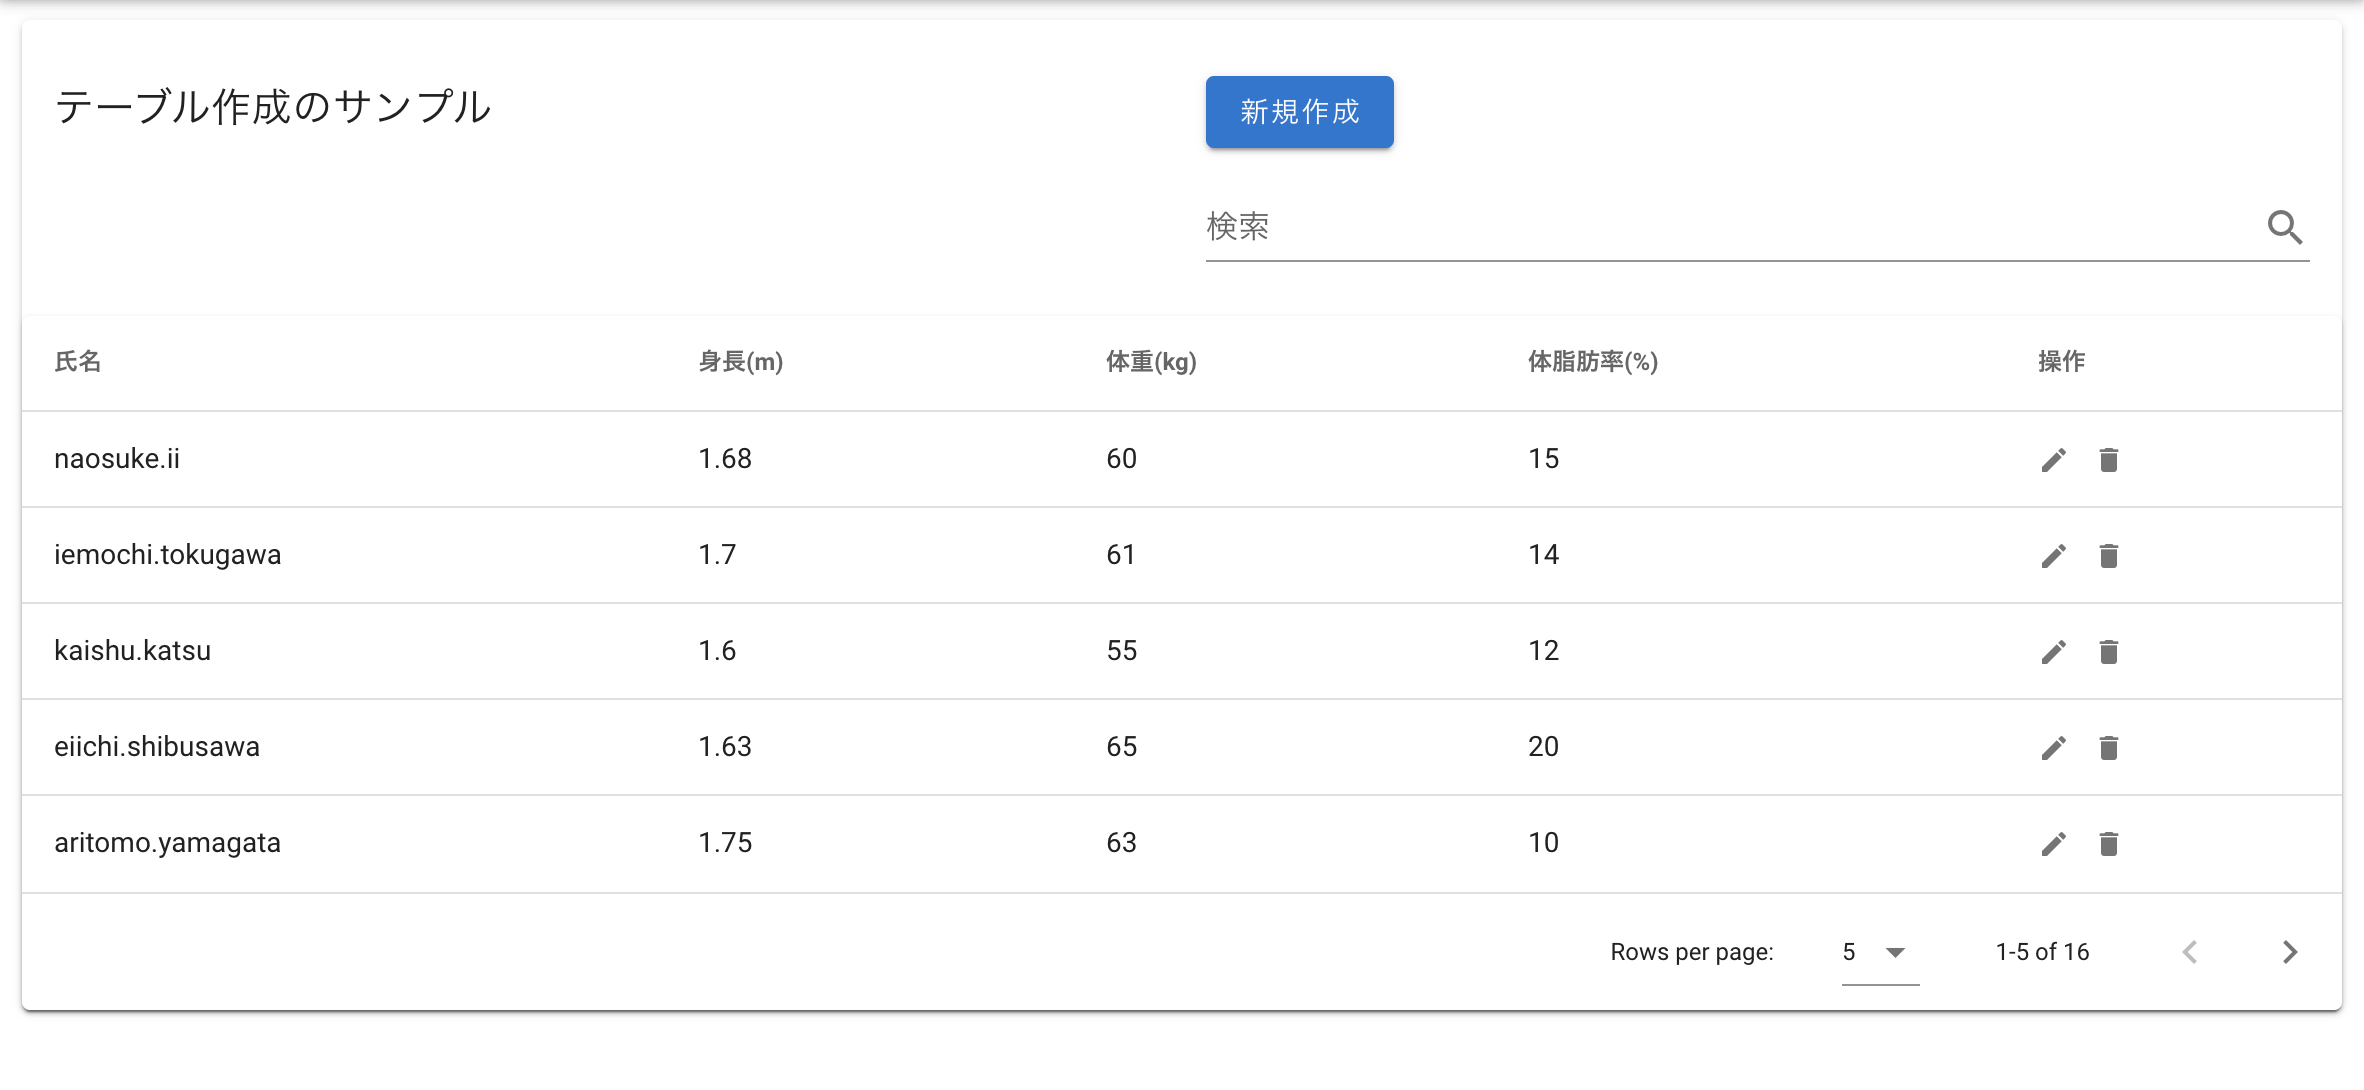Screen dimensions: 2364x1090
Task: Edit the aritomo.yamagata row
Action: click(2054, 844)
